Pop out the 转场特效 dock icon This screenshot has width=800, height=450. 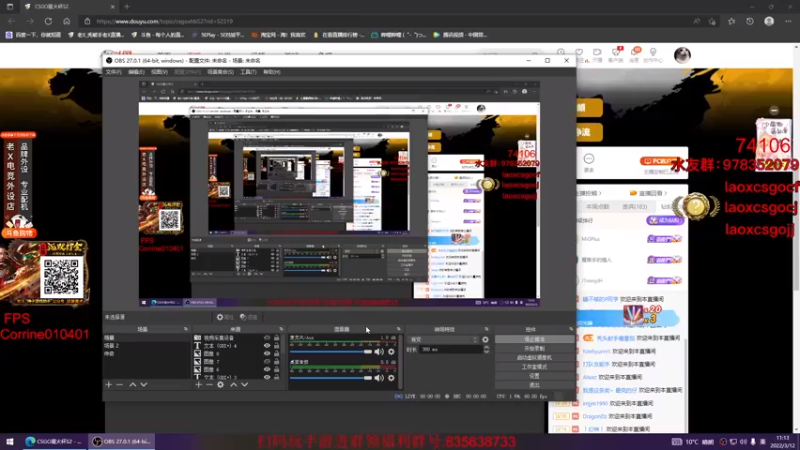tap(487, 330)
